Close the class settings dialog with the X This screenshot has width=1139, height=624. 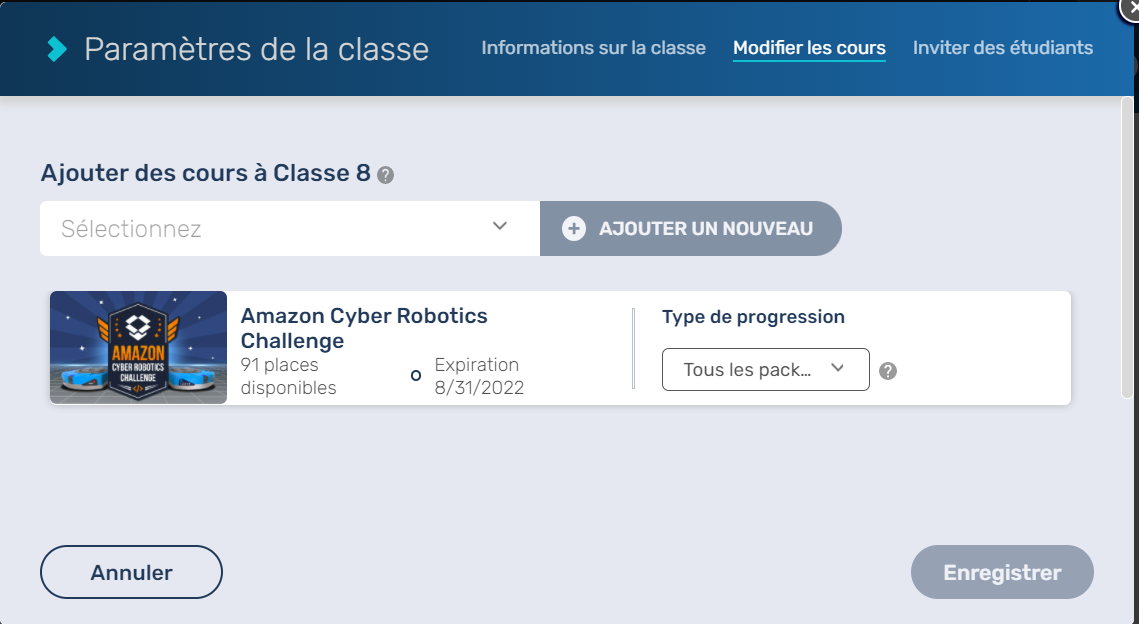point(1129,6)
